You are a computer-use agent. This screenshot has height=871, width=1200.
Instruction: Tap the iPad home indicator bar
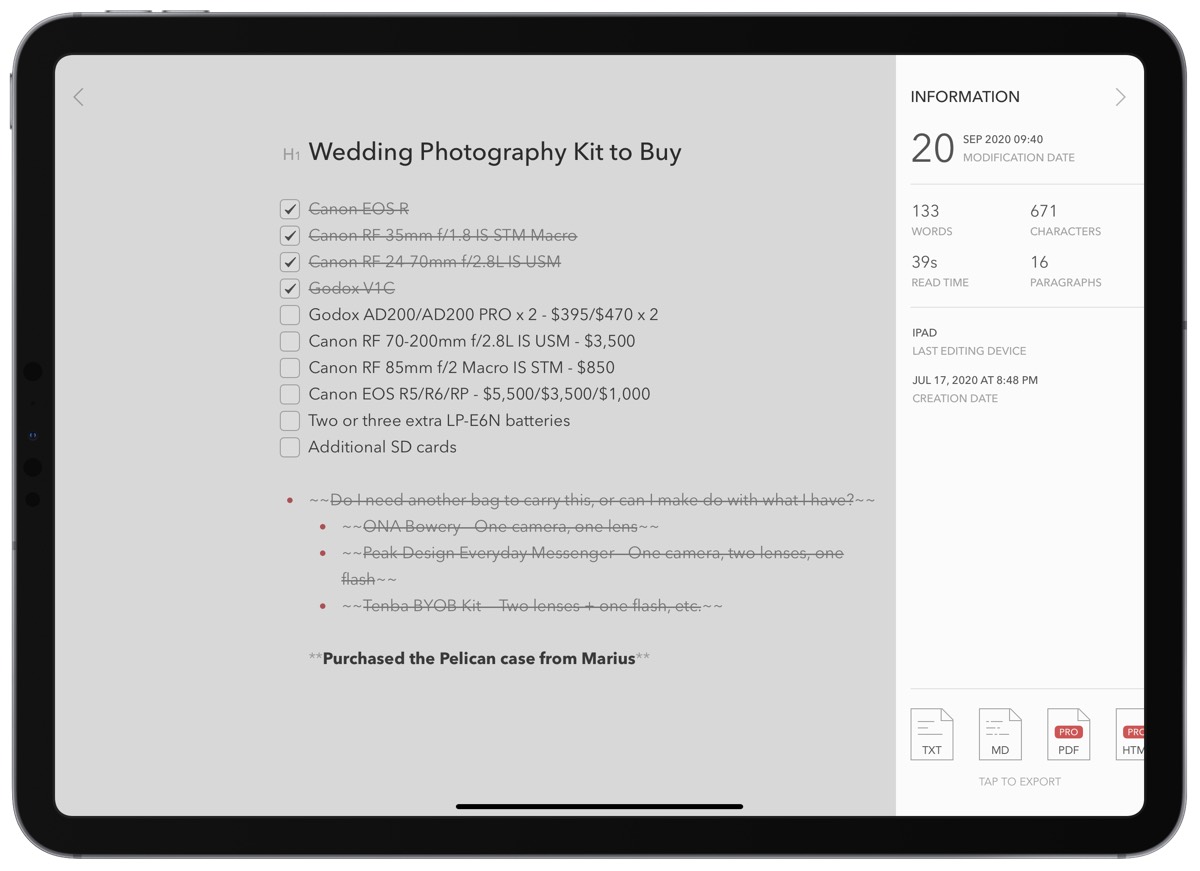(x=599, y=806)
